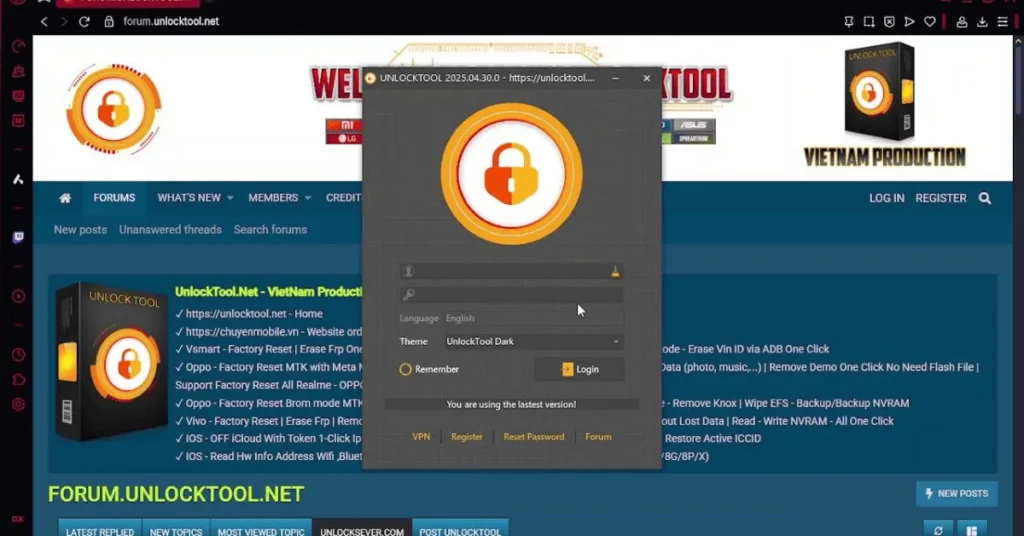
Task: Open the Language dropdown showing English
Action: tap(533, 318)
